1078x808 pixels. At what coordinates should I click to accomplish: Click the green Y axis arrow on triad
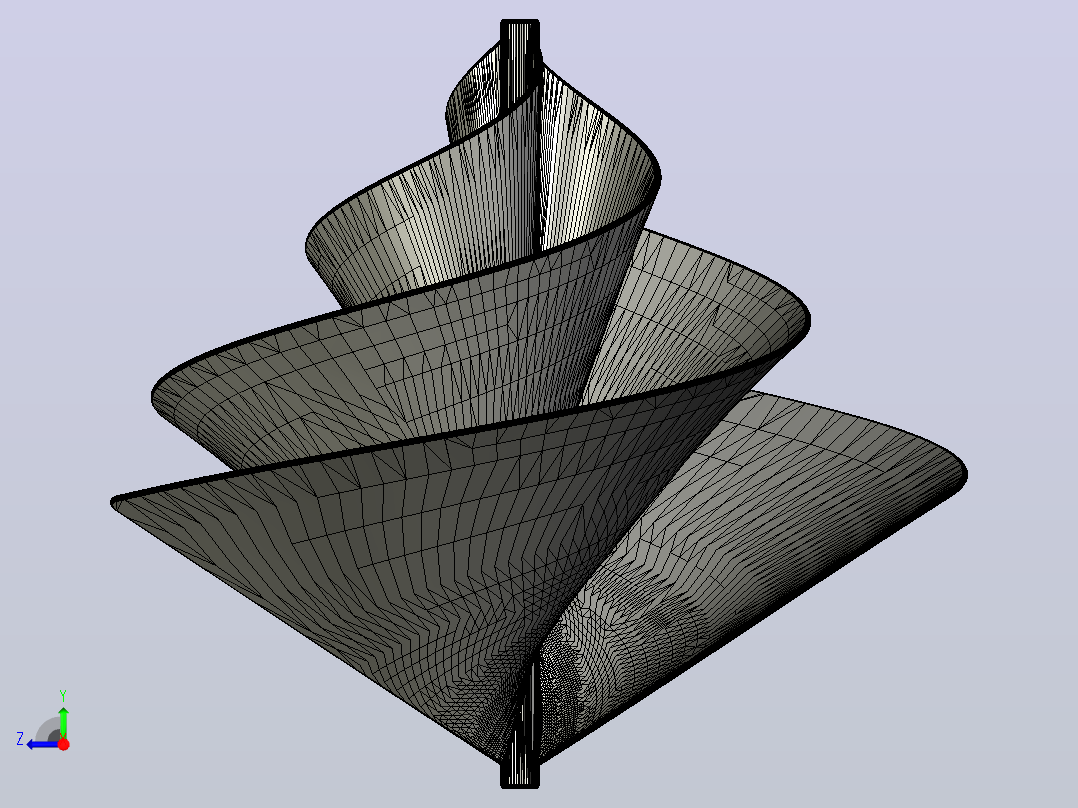click(63, 721)
